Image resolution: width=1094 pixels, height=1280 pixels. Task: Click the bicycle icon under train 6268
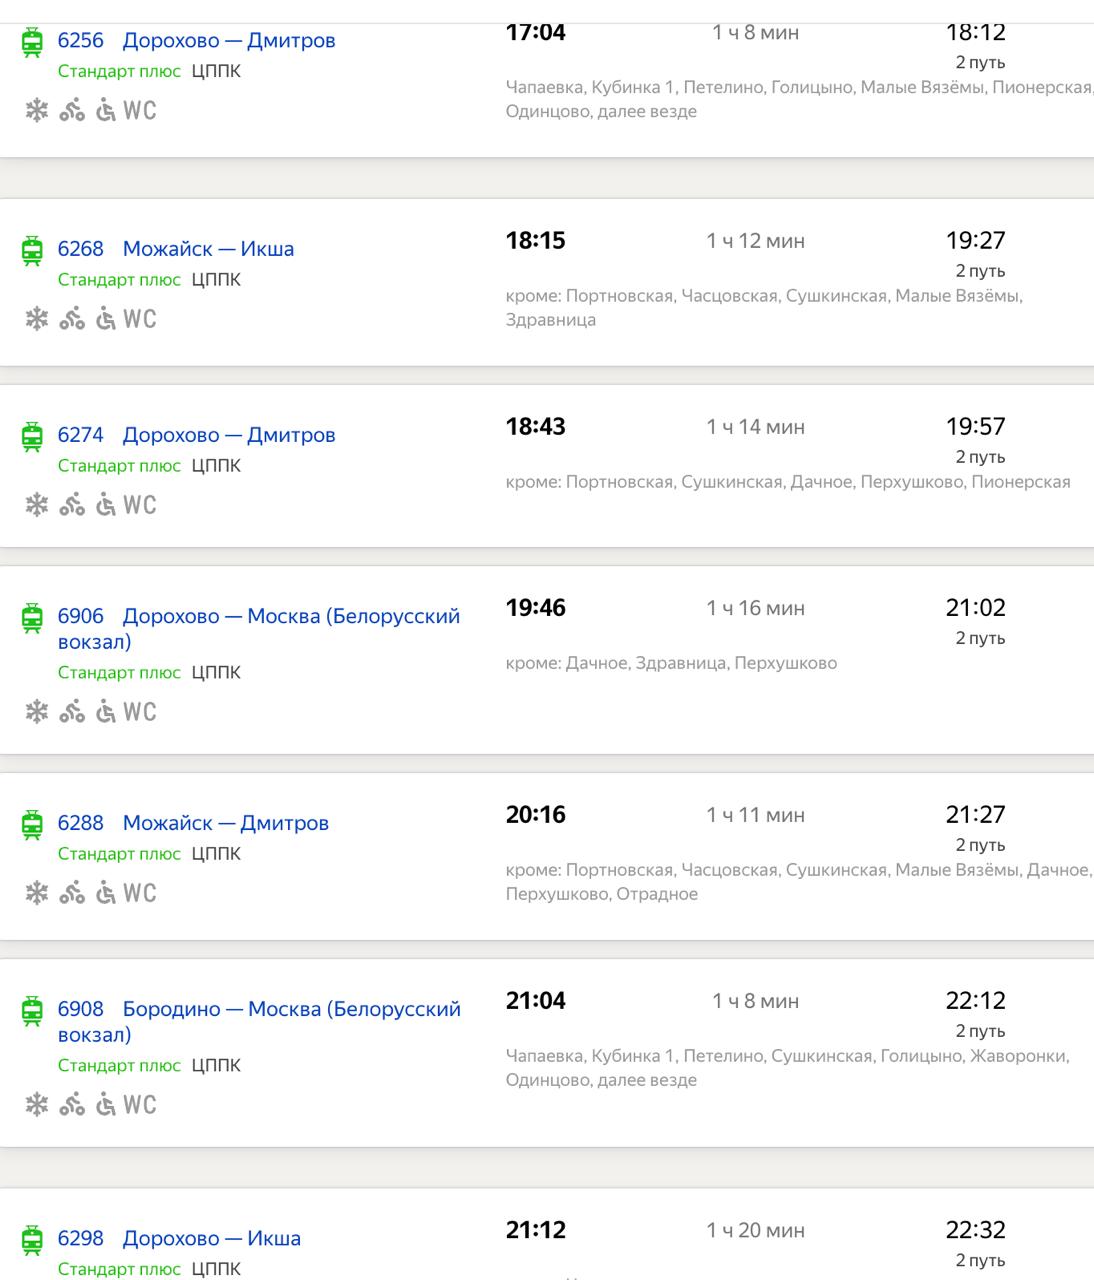72,319
